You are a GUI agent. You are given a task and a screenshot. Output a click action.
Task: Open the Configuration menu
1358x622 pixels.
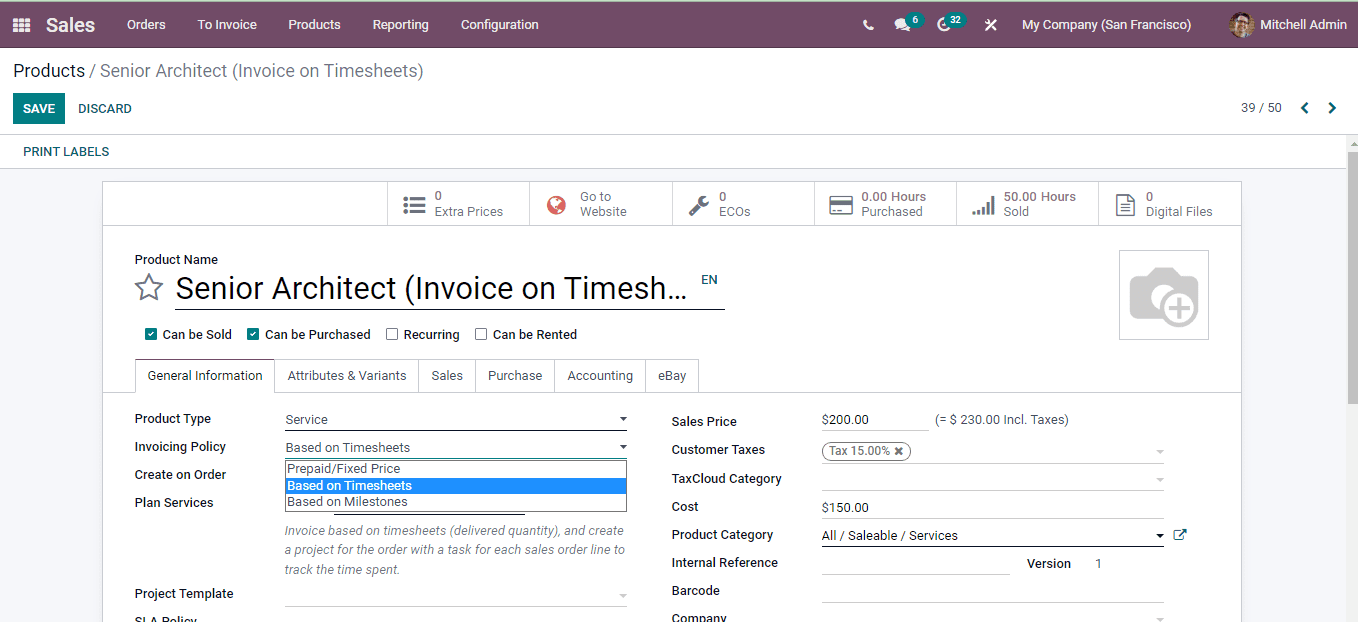[499, 24]
